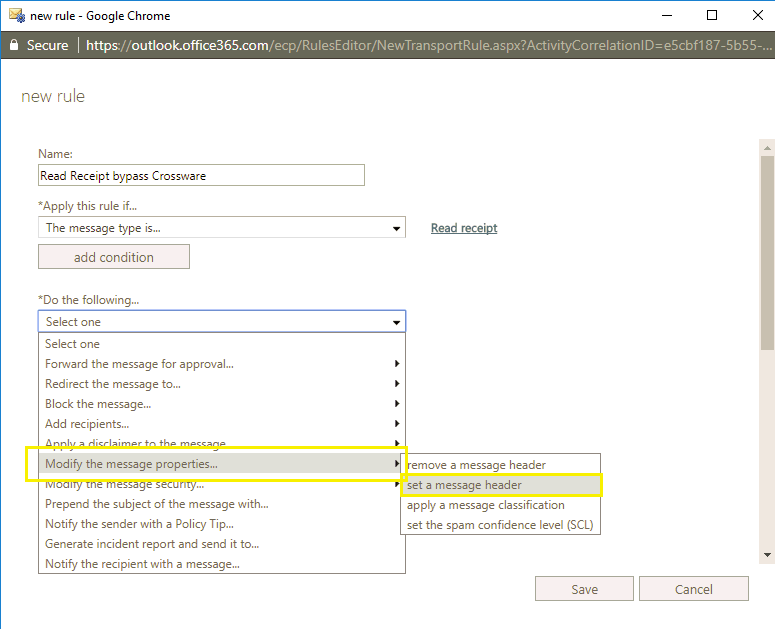The image size is (775, 629).
Task: Select 'Add recipients...' option
Action: (221, 424)
